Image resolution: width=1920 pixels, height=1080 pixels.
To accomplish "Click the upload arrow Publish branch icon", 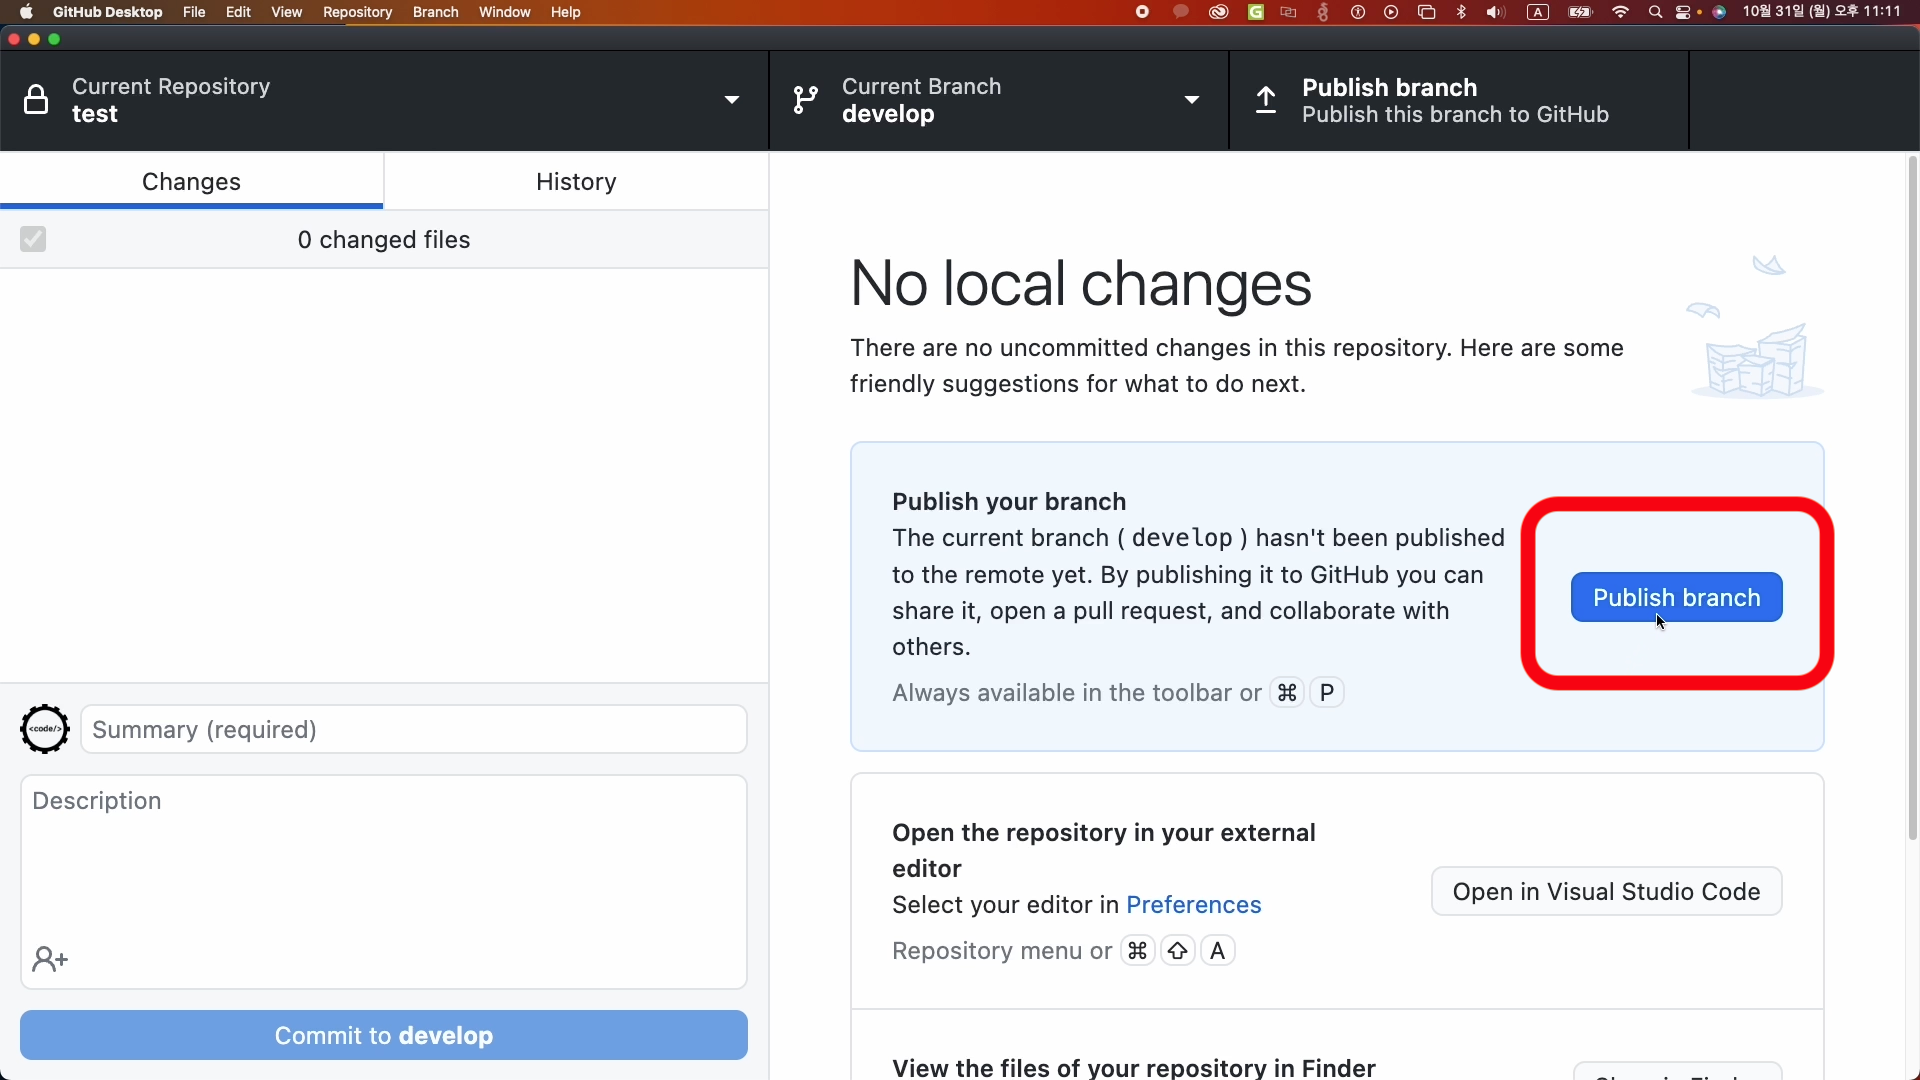I will coord(1266,100).
